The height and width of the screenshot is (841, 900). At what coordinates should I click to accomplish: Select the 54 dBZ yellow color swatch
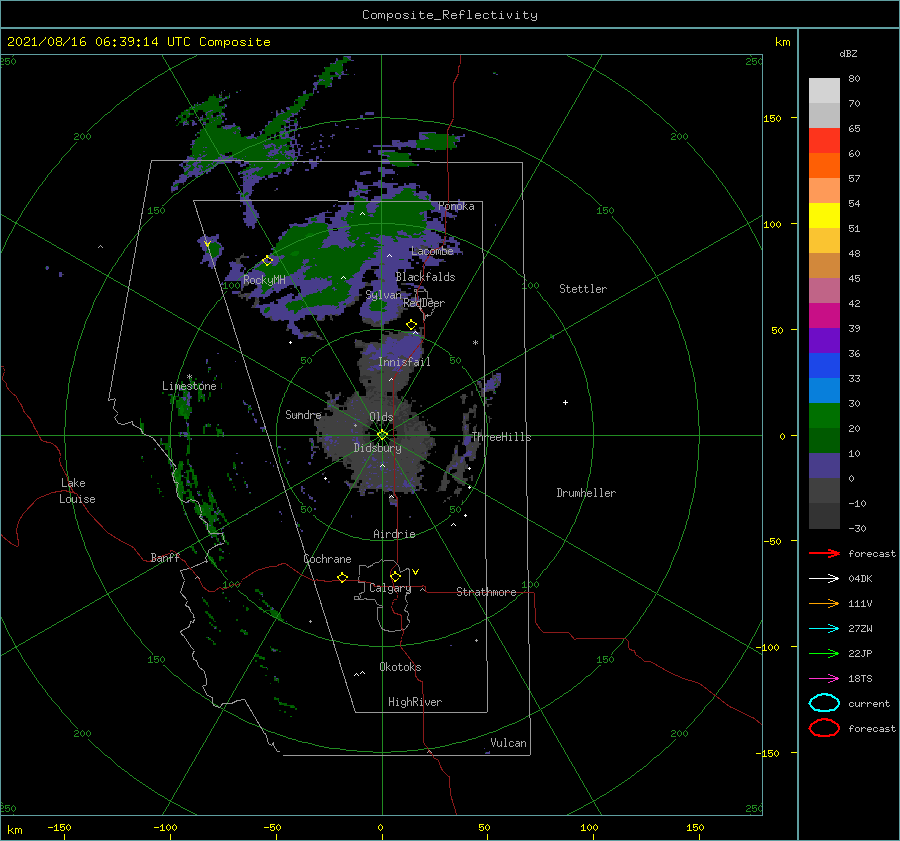(x=824, y=215)
